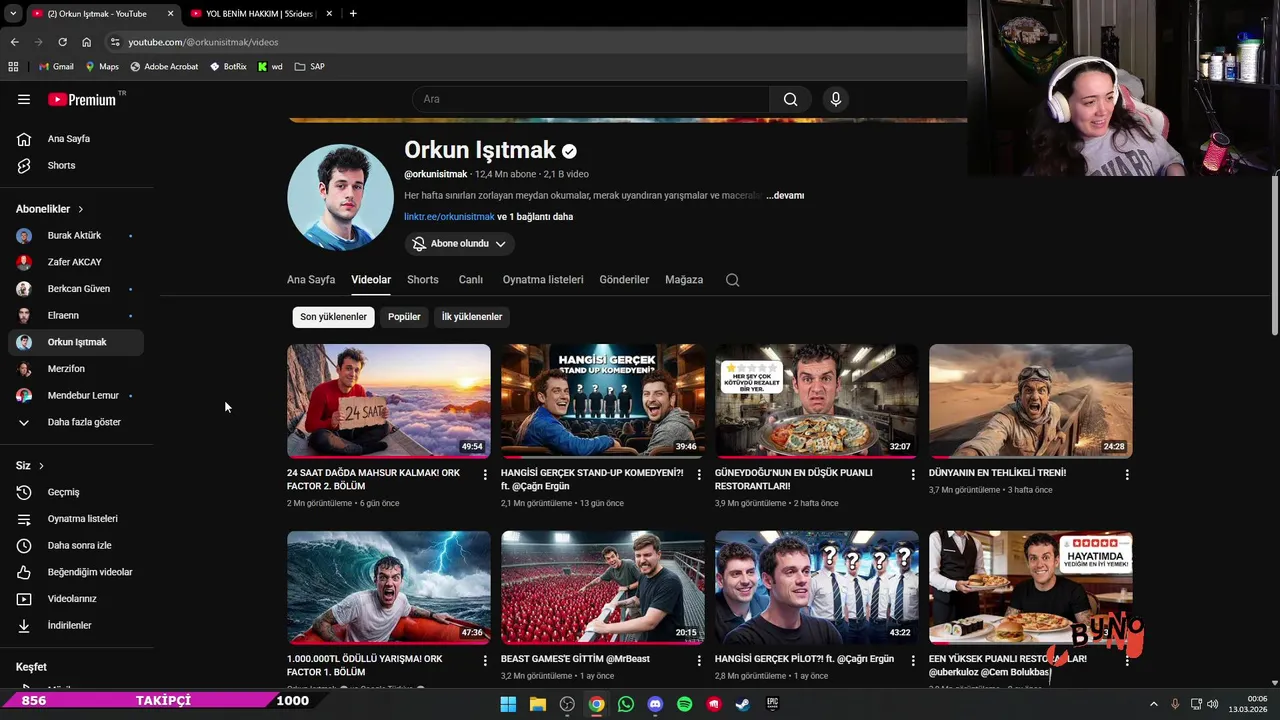Open WhatsApp from the taskbar
The width and height of the screenshot is (1280, 720).
point(626,704)
